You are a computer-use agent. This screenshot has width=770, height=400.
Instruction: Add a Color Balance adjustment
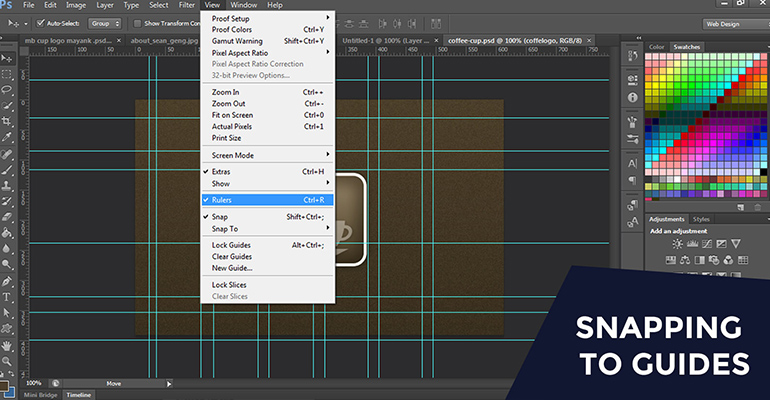[x=685, y=260]
